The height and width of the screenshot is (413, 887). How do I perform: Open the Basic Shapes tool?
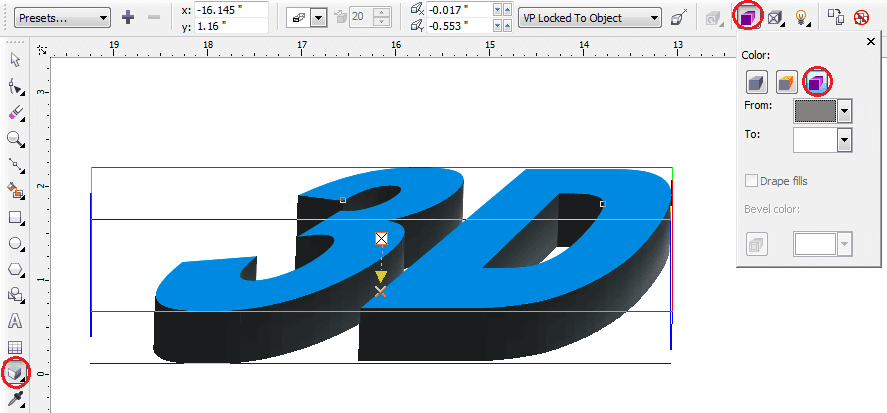coord(15,295)
